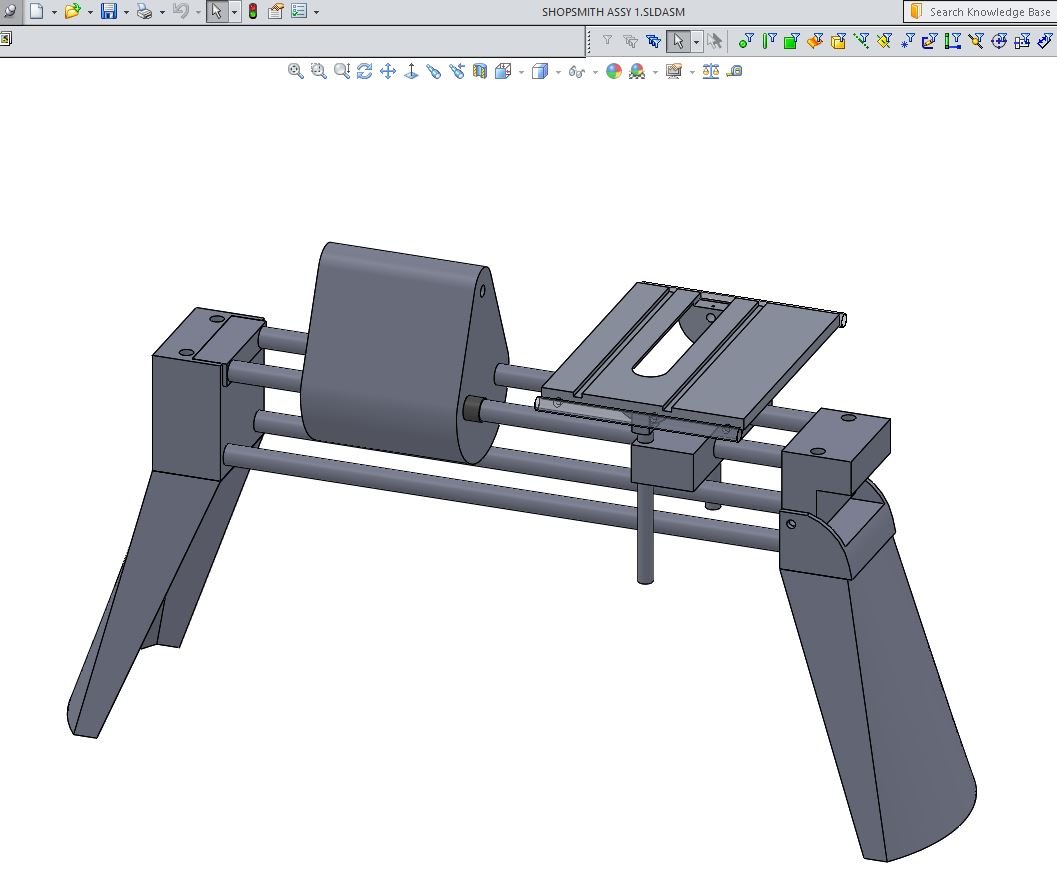This screenshot has width=1057, height=879.
Task: Click the Open folder button
Action: click(73, 11)
